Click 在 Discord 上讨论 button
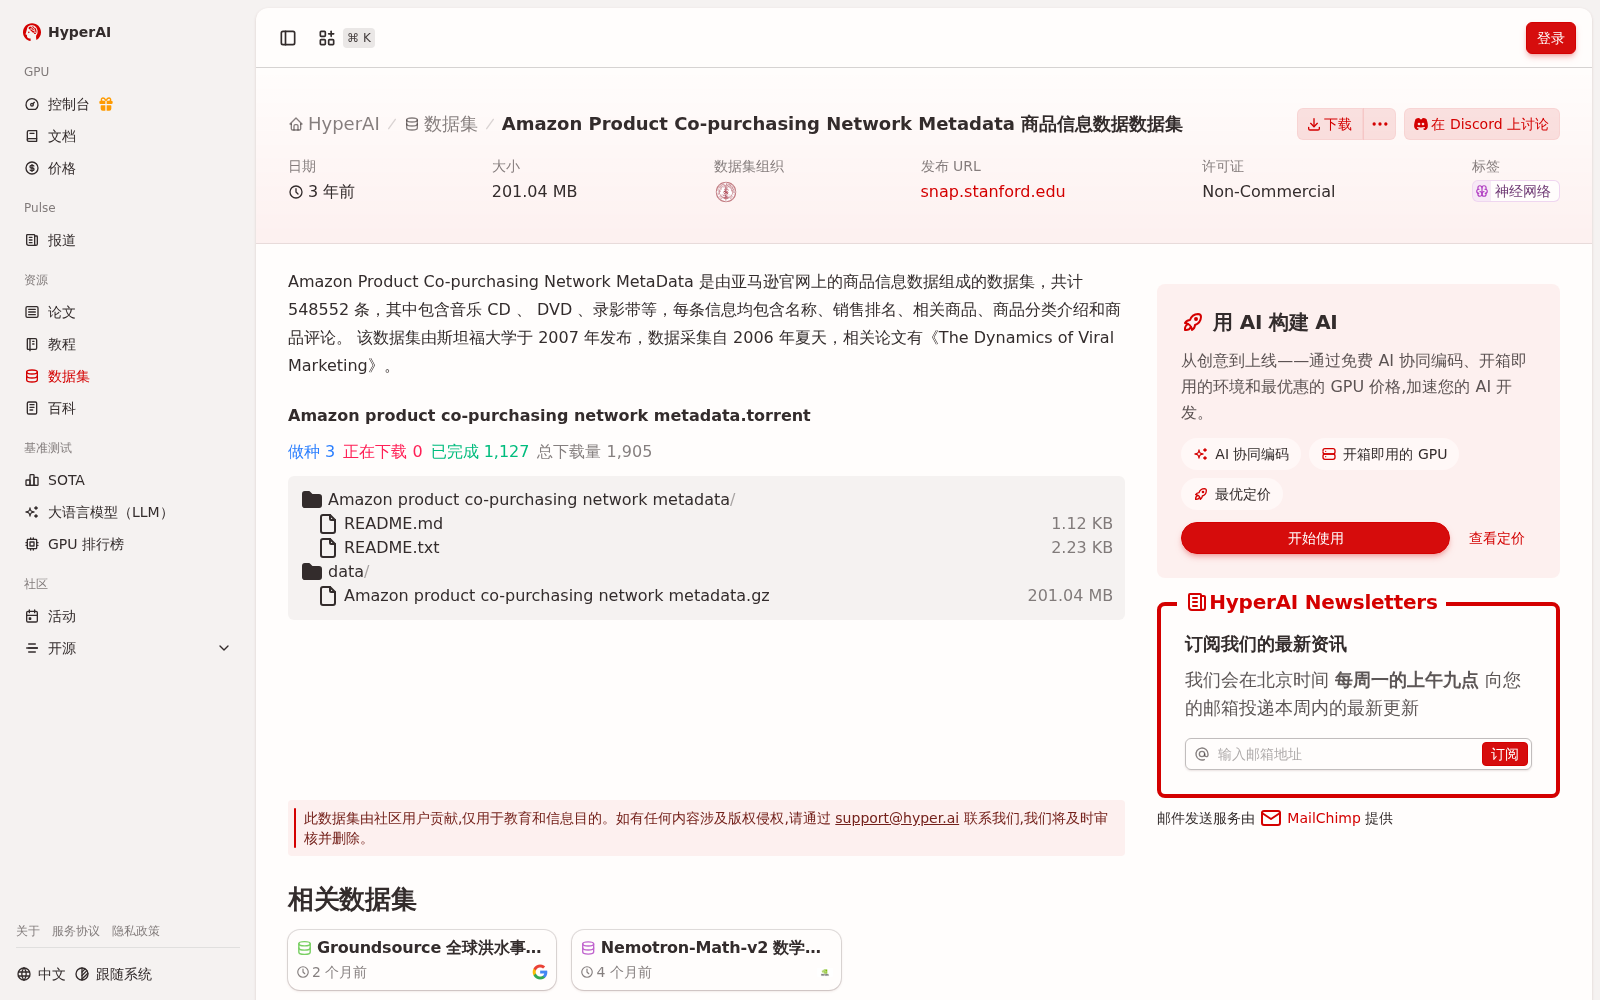The width and height of the screenshot is (1600, 1000). coord(1481,124)
